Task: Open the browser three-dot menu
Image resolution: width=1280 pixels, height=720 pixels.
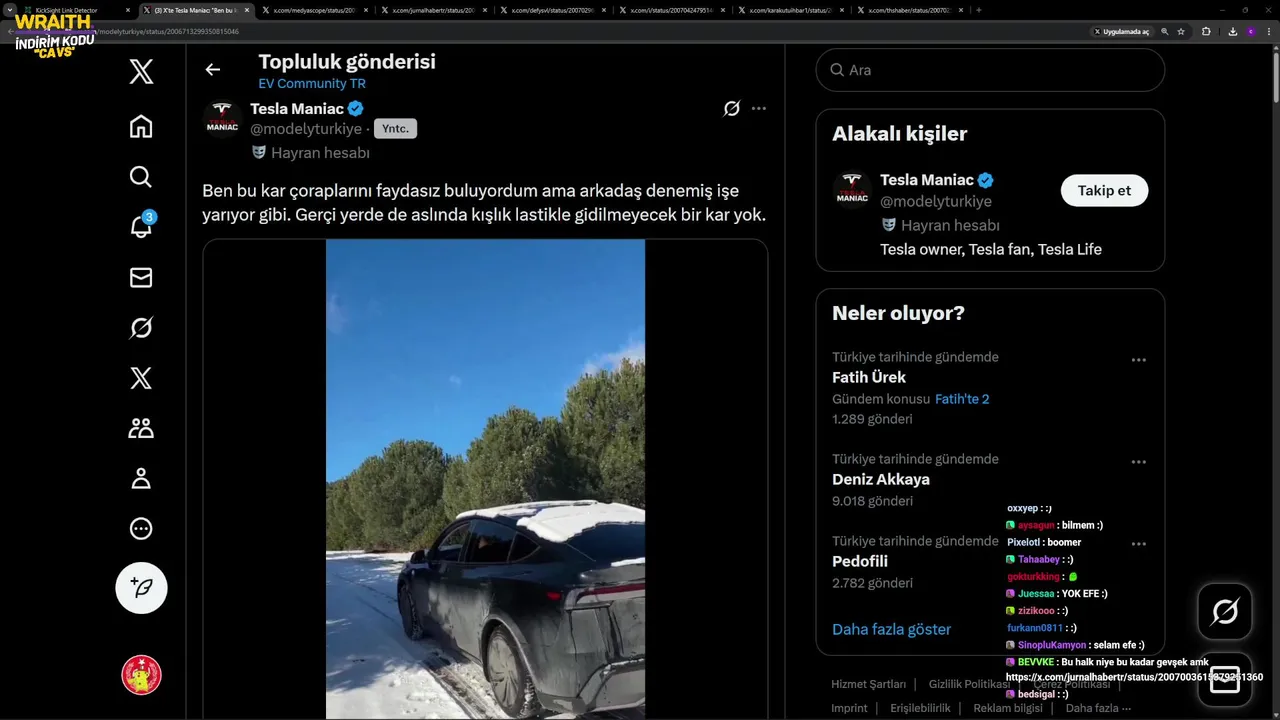Action: (1268, 32)
